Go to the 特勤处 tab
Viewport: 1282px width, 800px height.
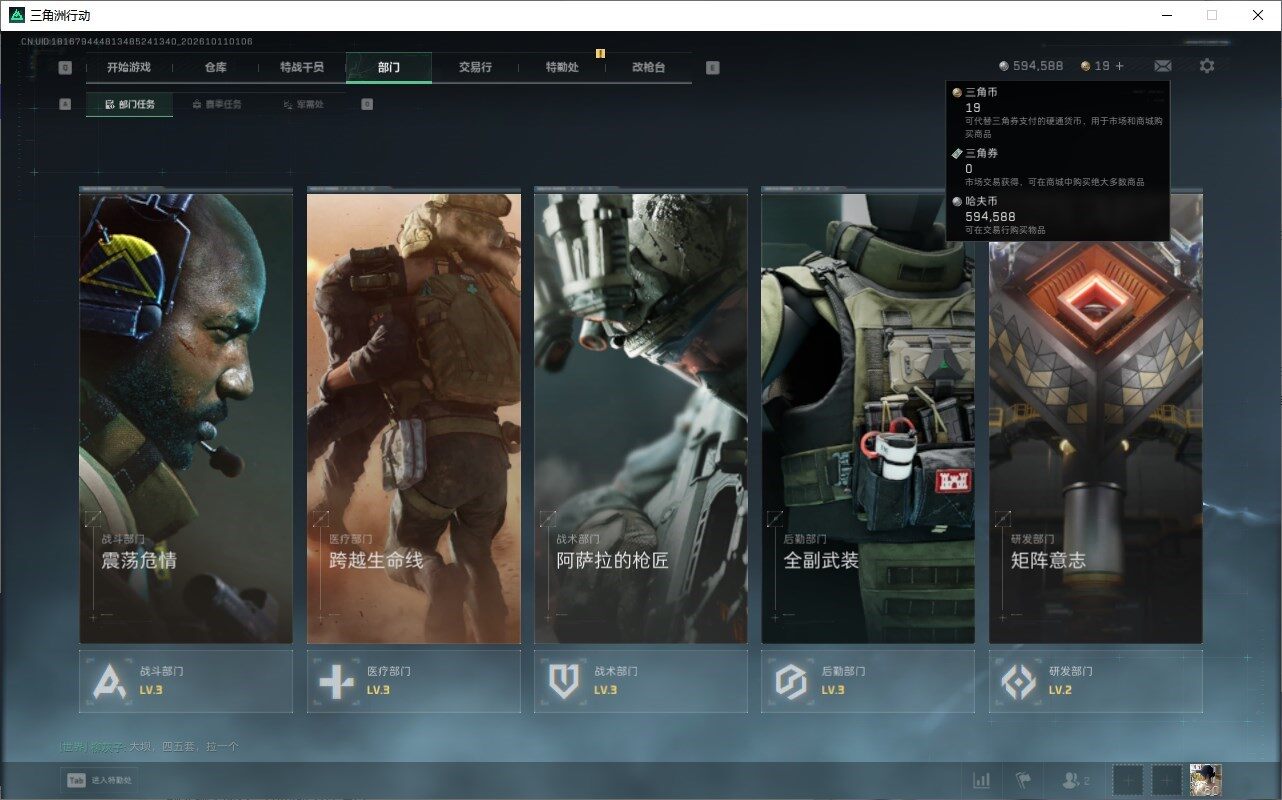[562, 67]
